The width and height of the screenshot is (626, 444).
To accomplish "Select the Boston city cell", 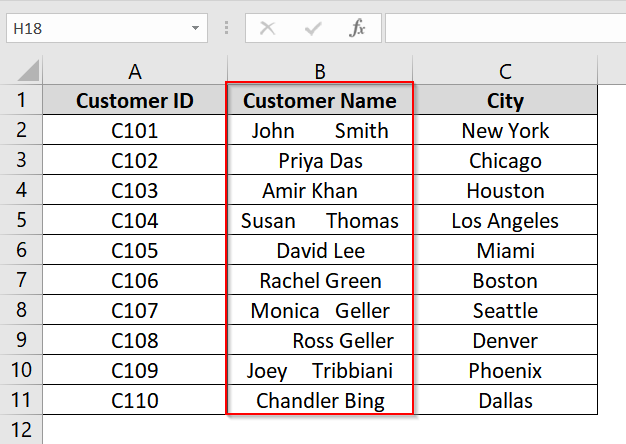I will pyautogui.click(x=505, y=279).
